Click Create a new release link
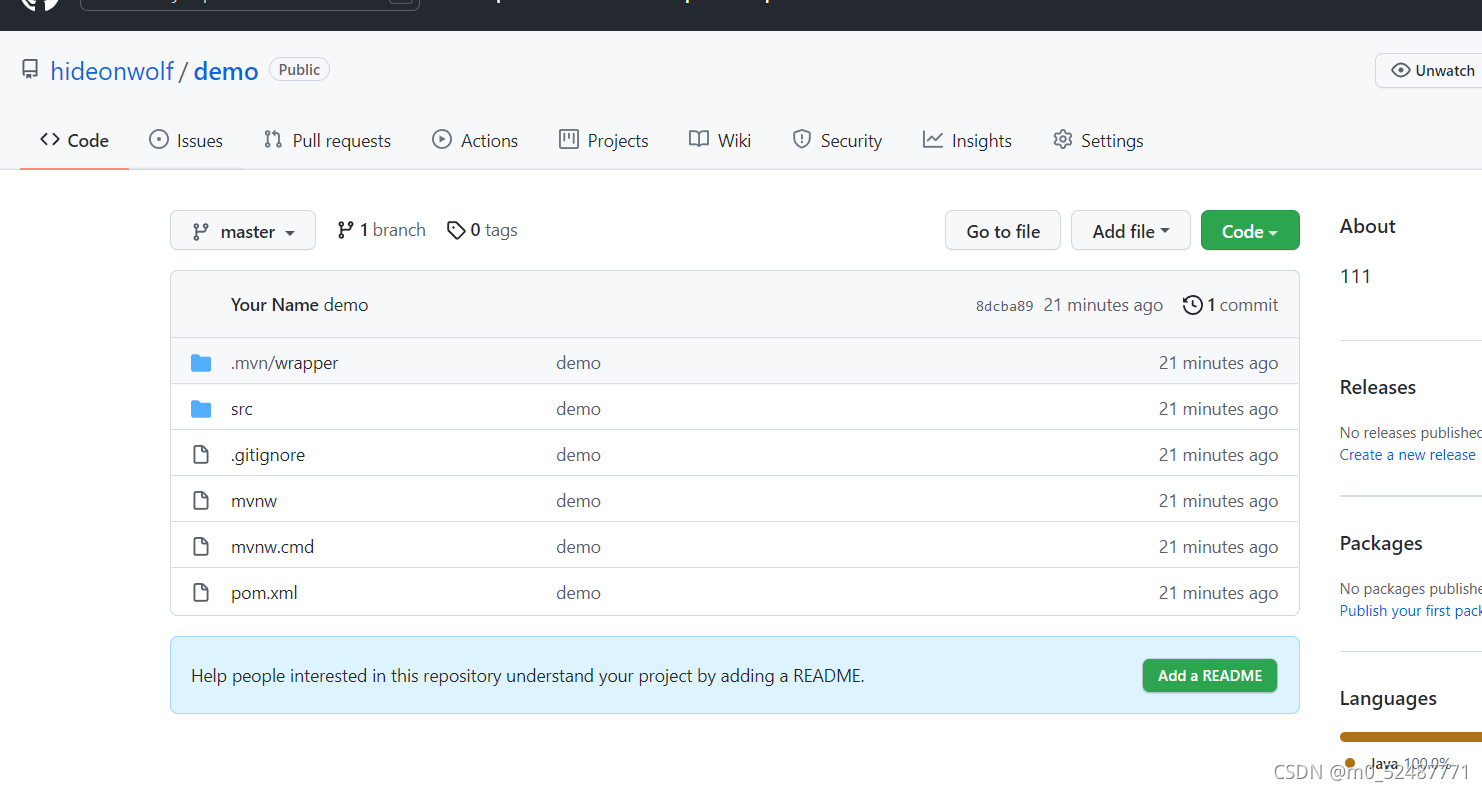This screenshot has height=792, width=1482. tap(1407, 455)
